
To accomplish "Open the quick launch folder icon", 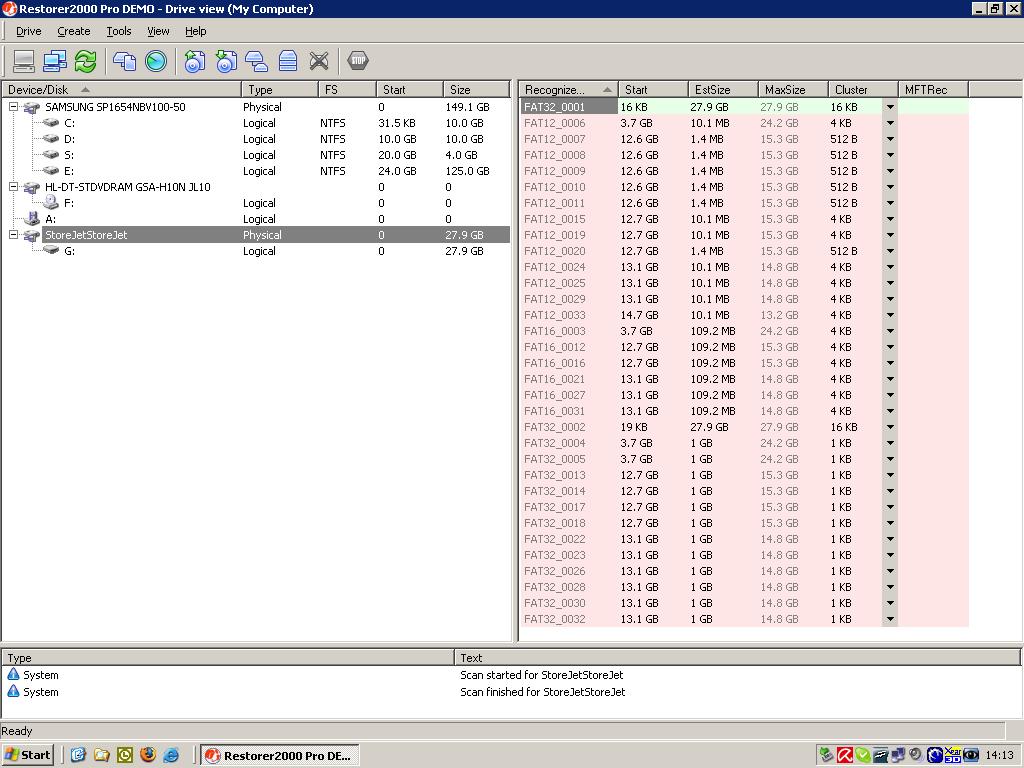I will point(101,755).
